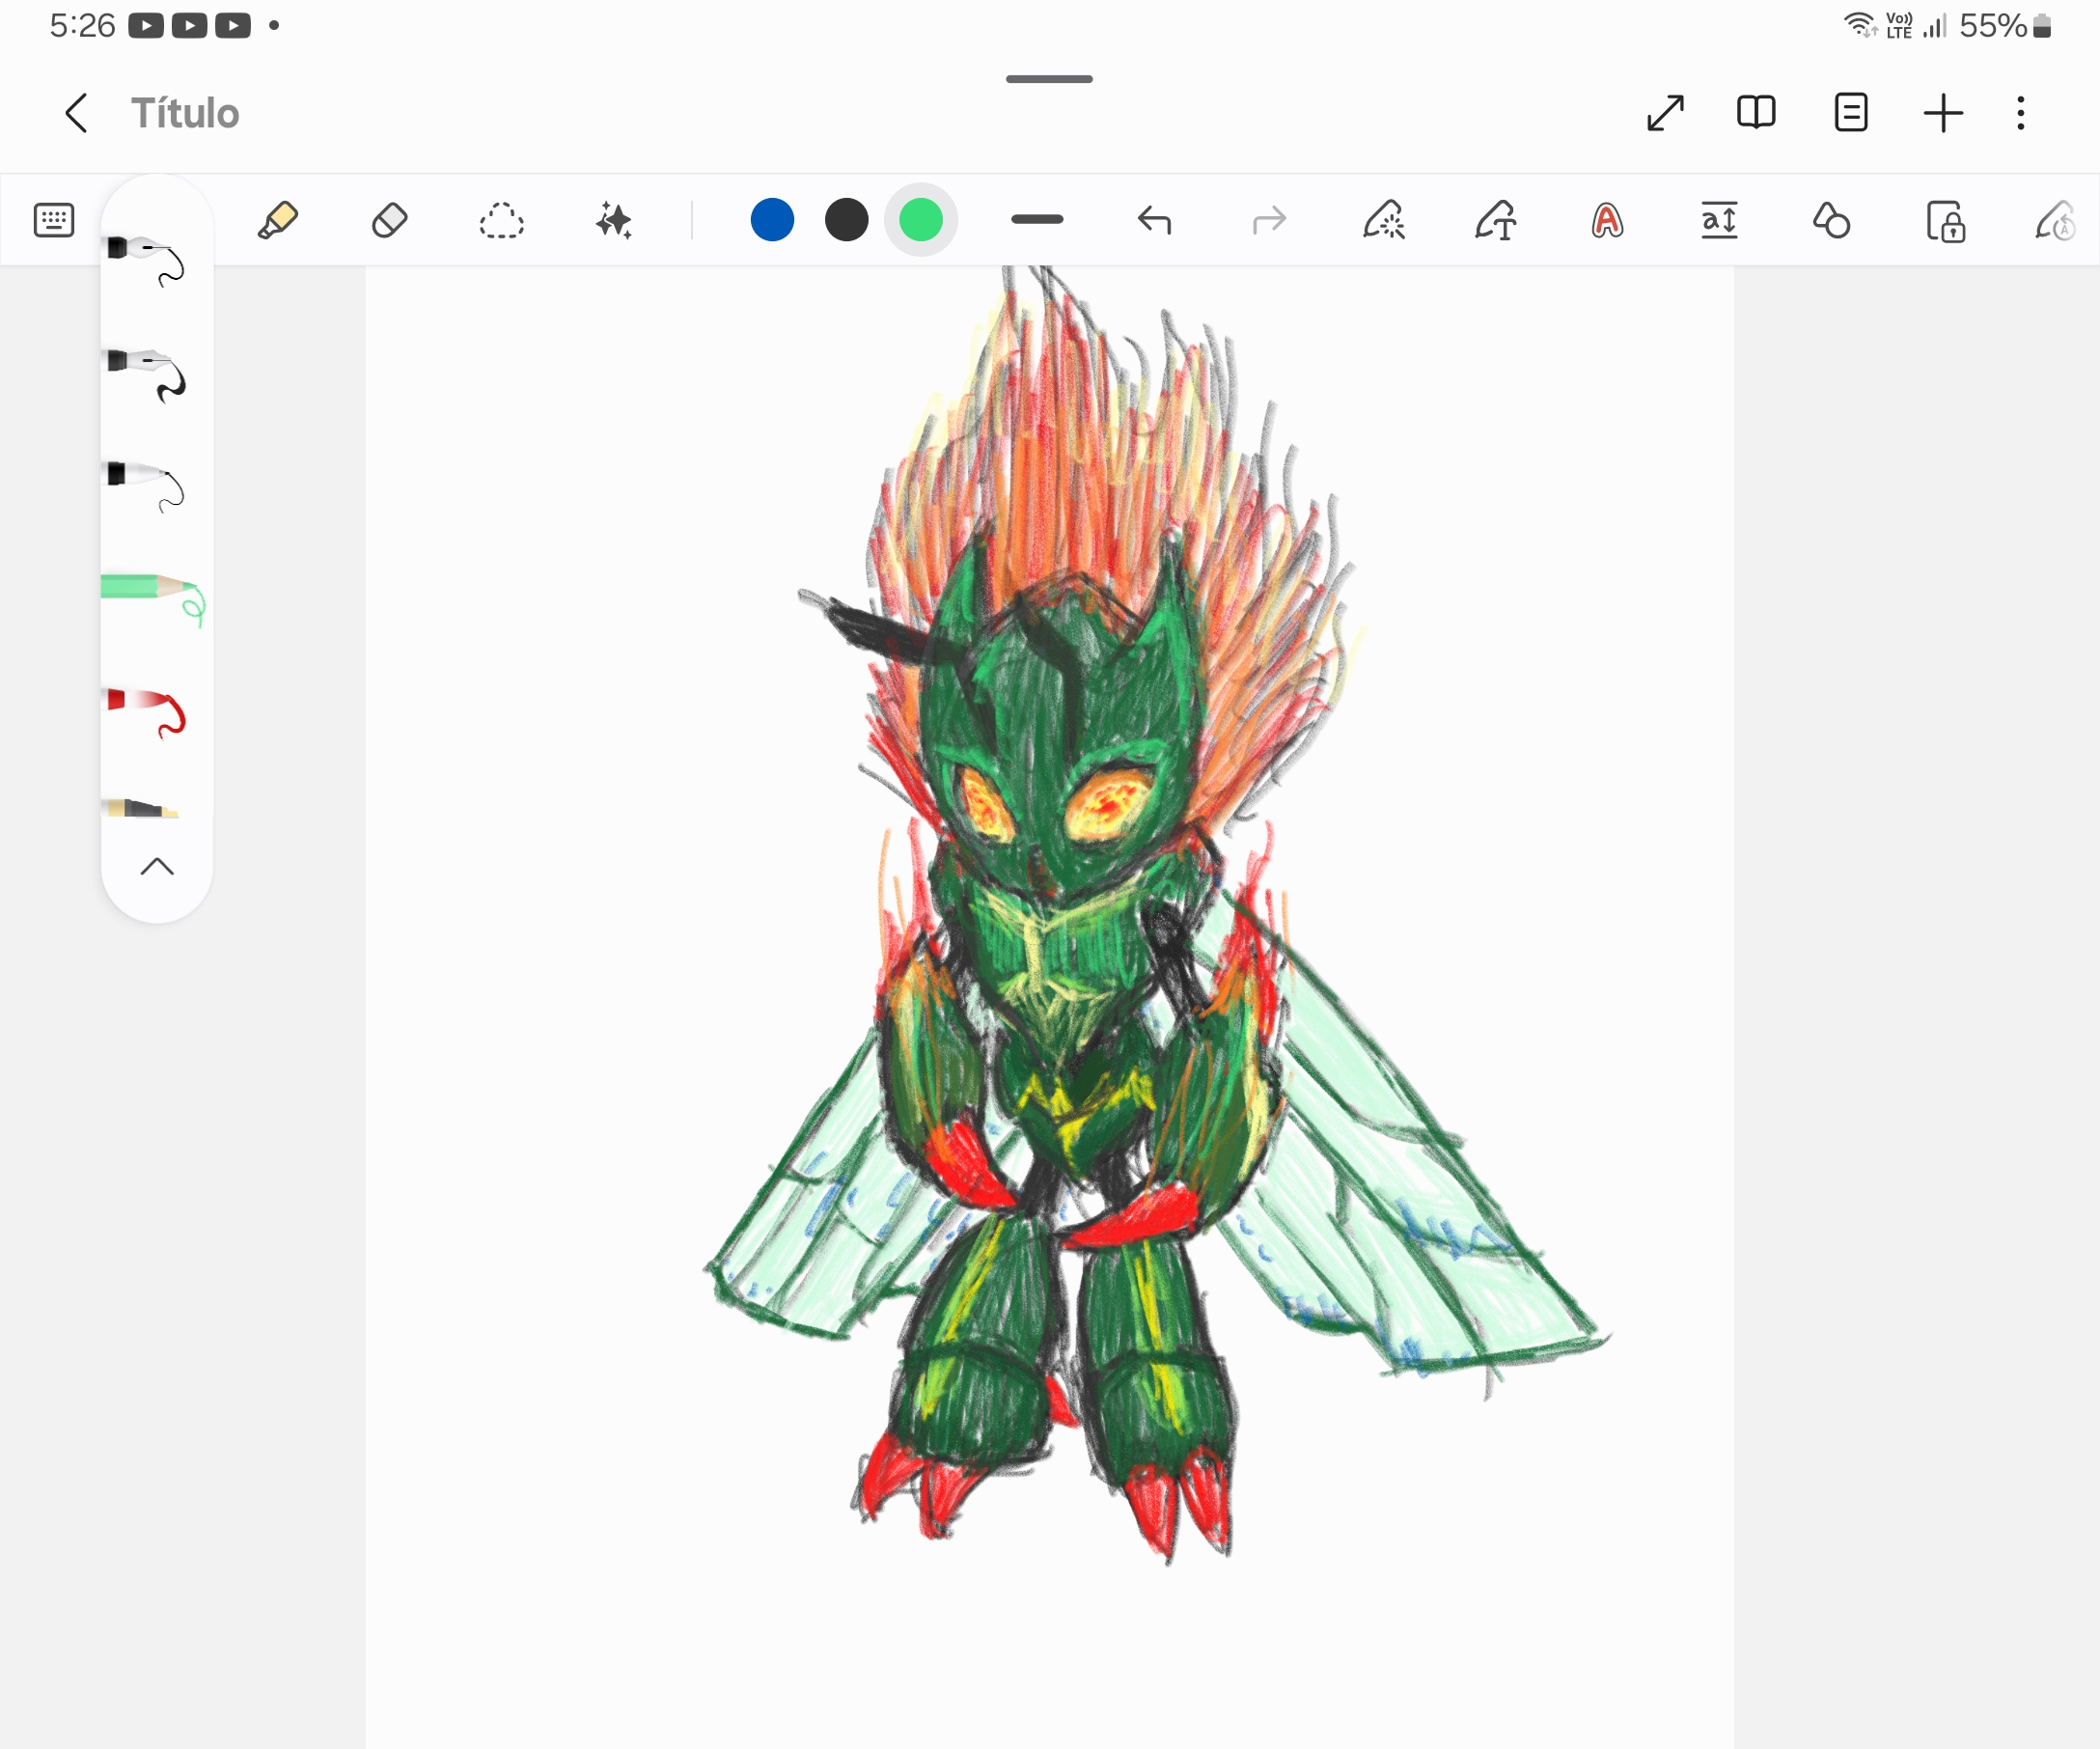Open the shape tool
This screenshot has height=1749, width=2100.
tap(1832, 220)
